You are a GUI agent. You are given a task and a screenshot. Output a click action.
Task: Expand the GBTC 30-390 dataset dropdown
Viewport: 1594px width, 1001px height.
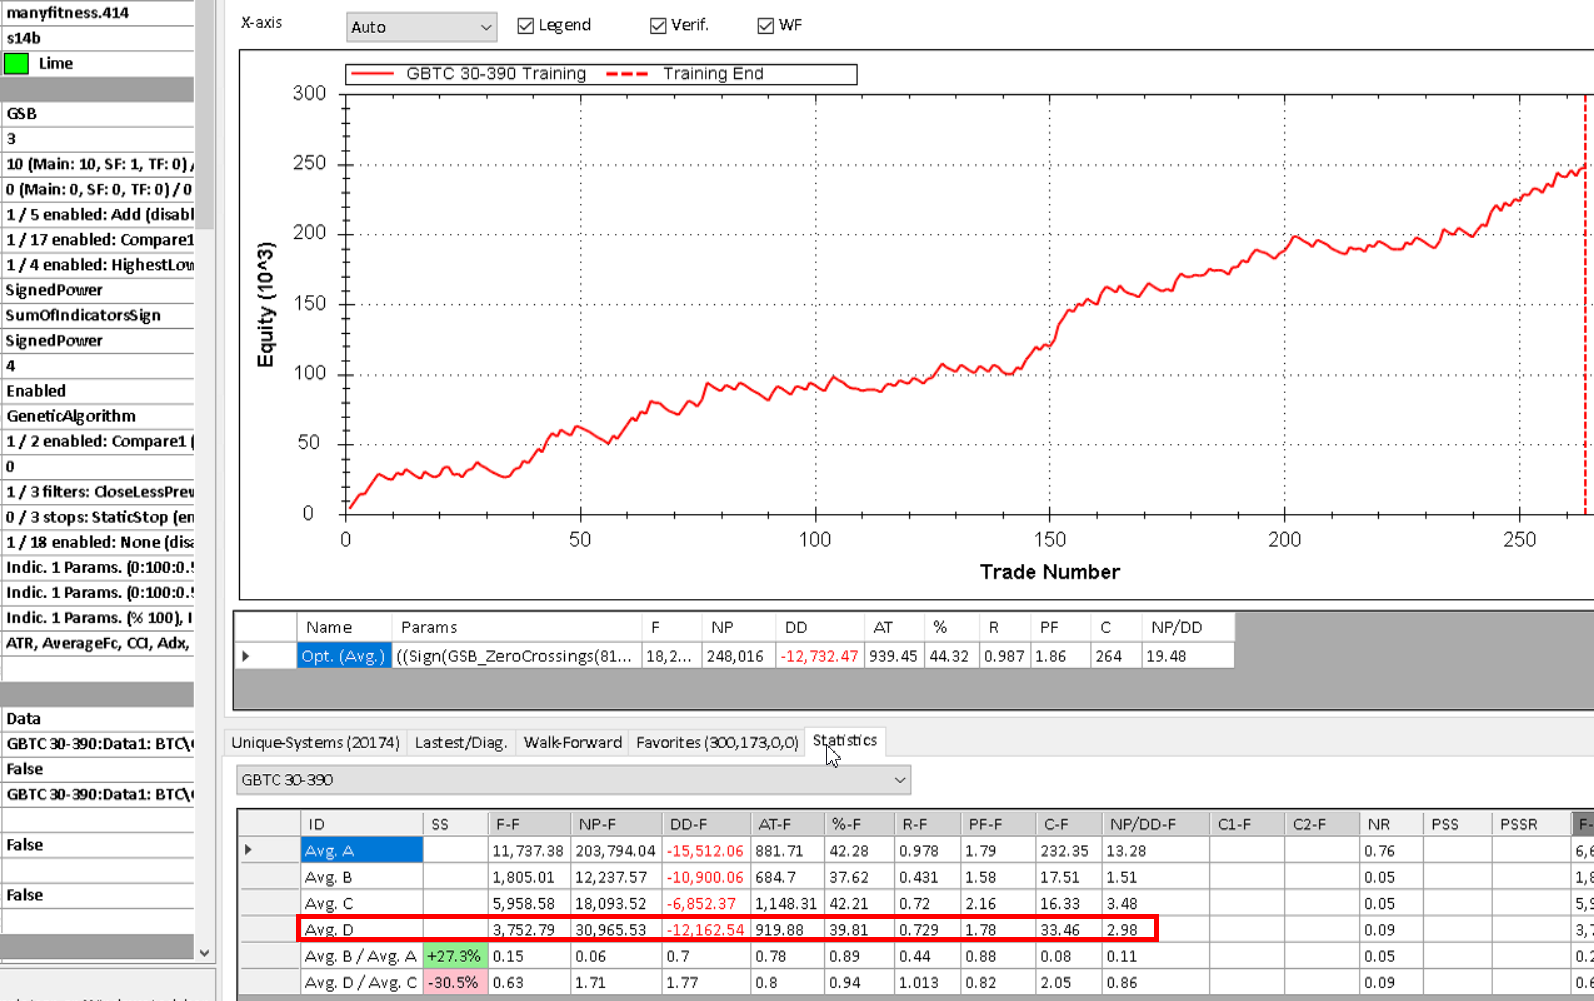tap(573, 780)
